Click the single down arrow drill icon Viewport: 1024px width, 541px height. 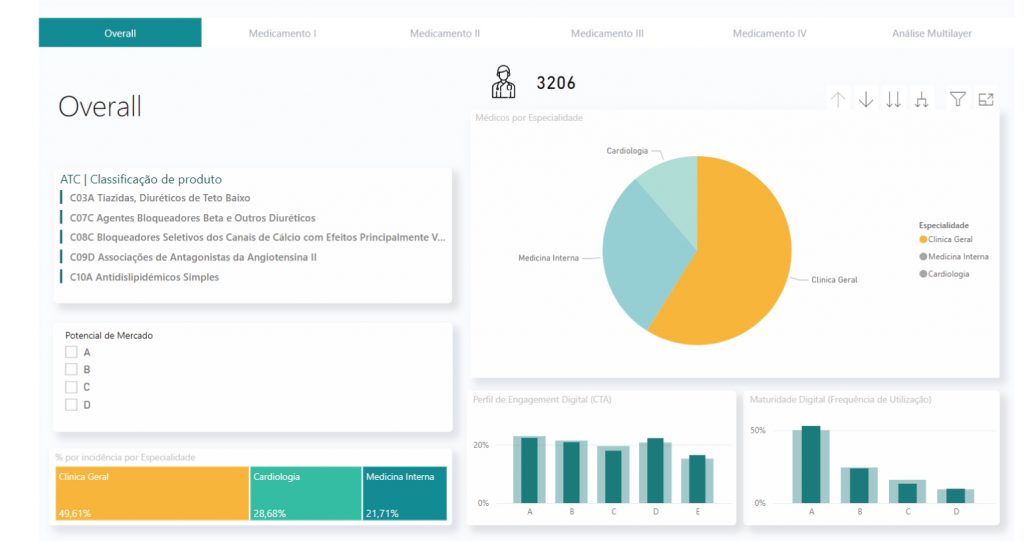[866, 99]
